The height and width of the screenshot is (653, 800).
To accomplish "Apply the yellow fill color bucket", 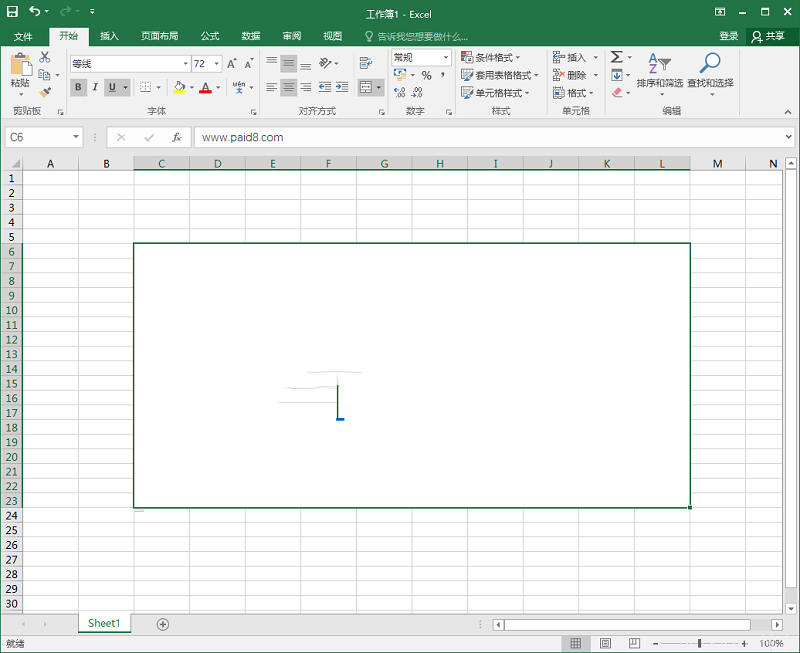I will coord(179,87).
